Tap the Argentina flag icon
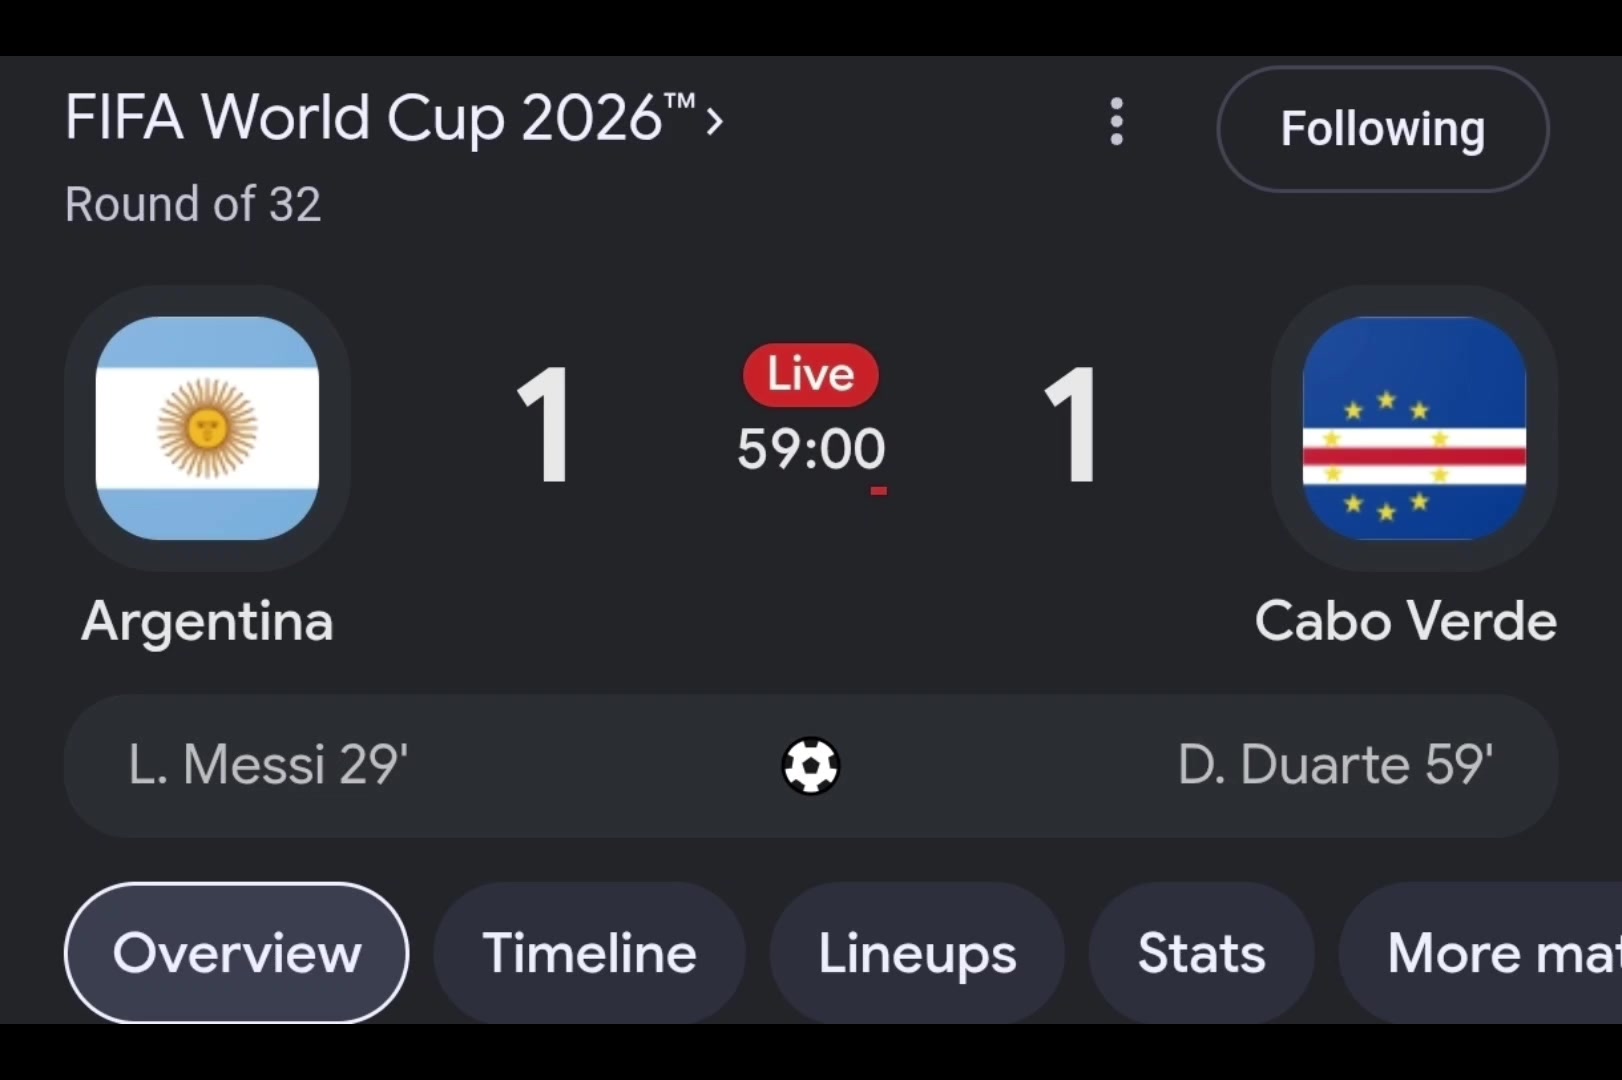Screen dimensions: 1622x1080 click(x=207, y=428)
